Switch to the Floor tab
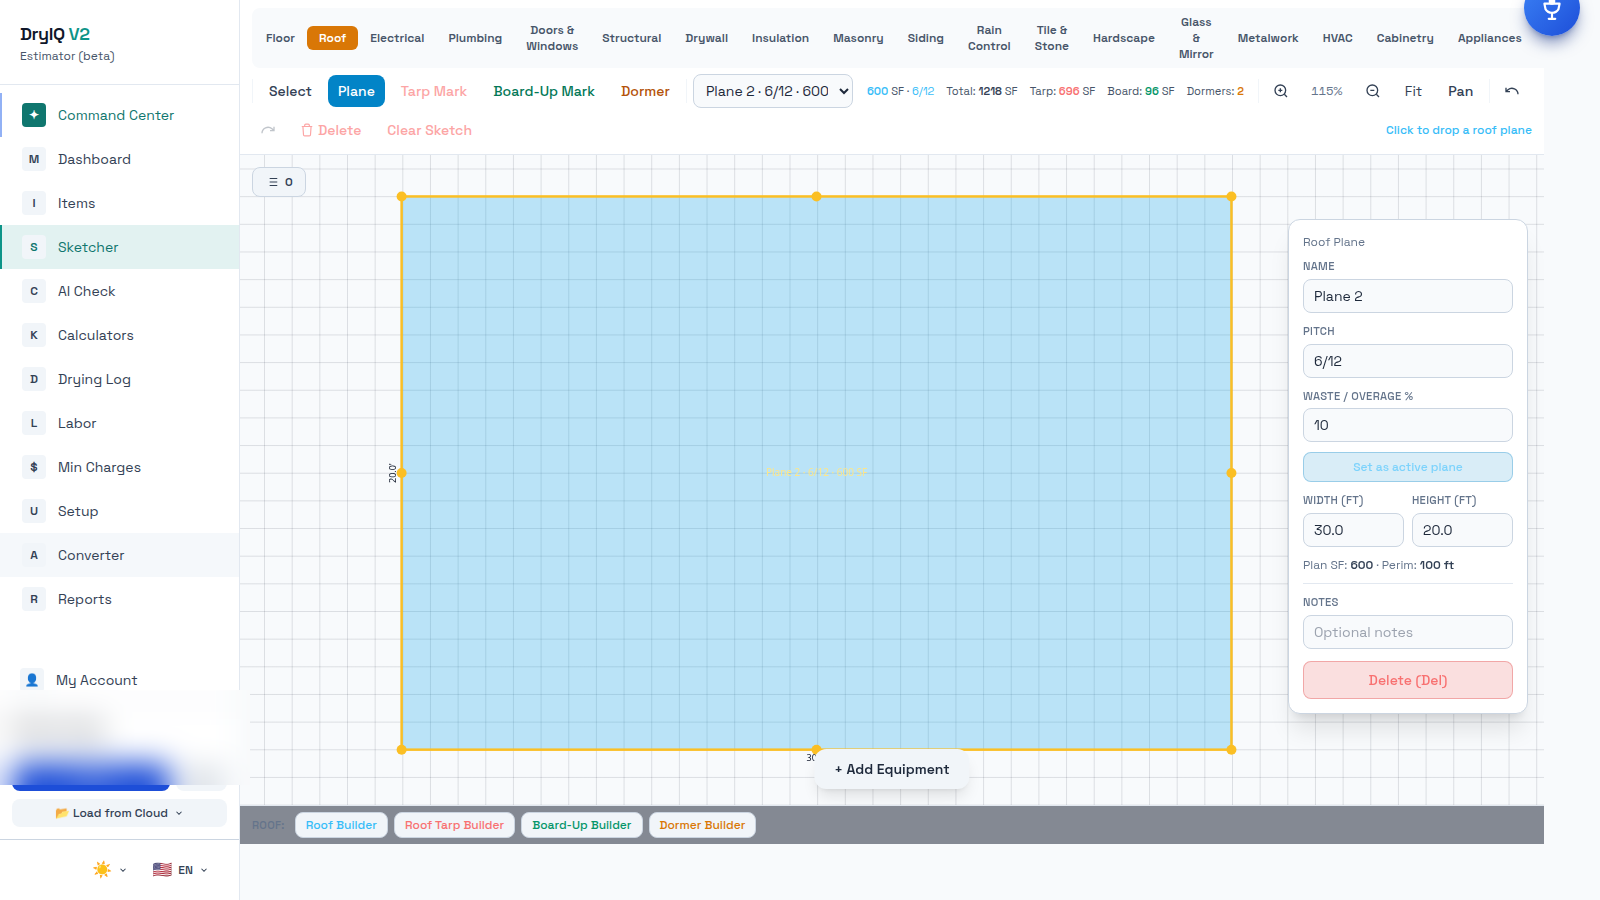The height and width of the screenshot is (900, 1600). pos(280,38)
